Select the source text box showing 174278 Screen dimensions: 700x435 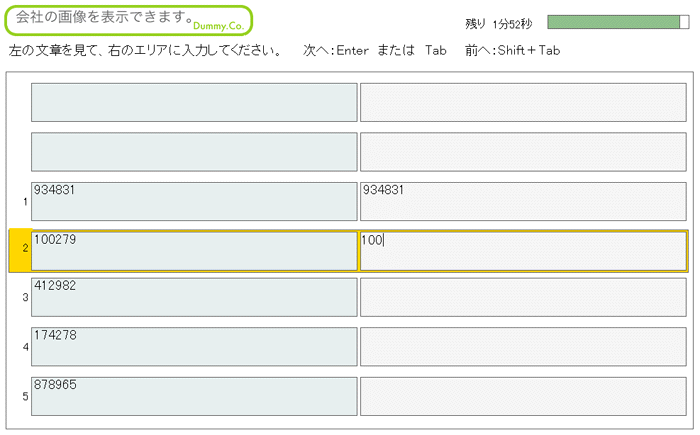pyautogui.click(x=194, y=347)
